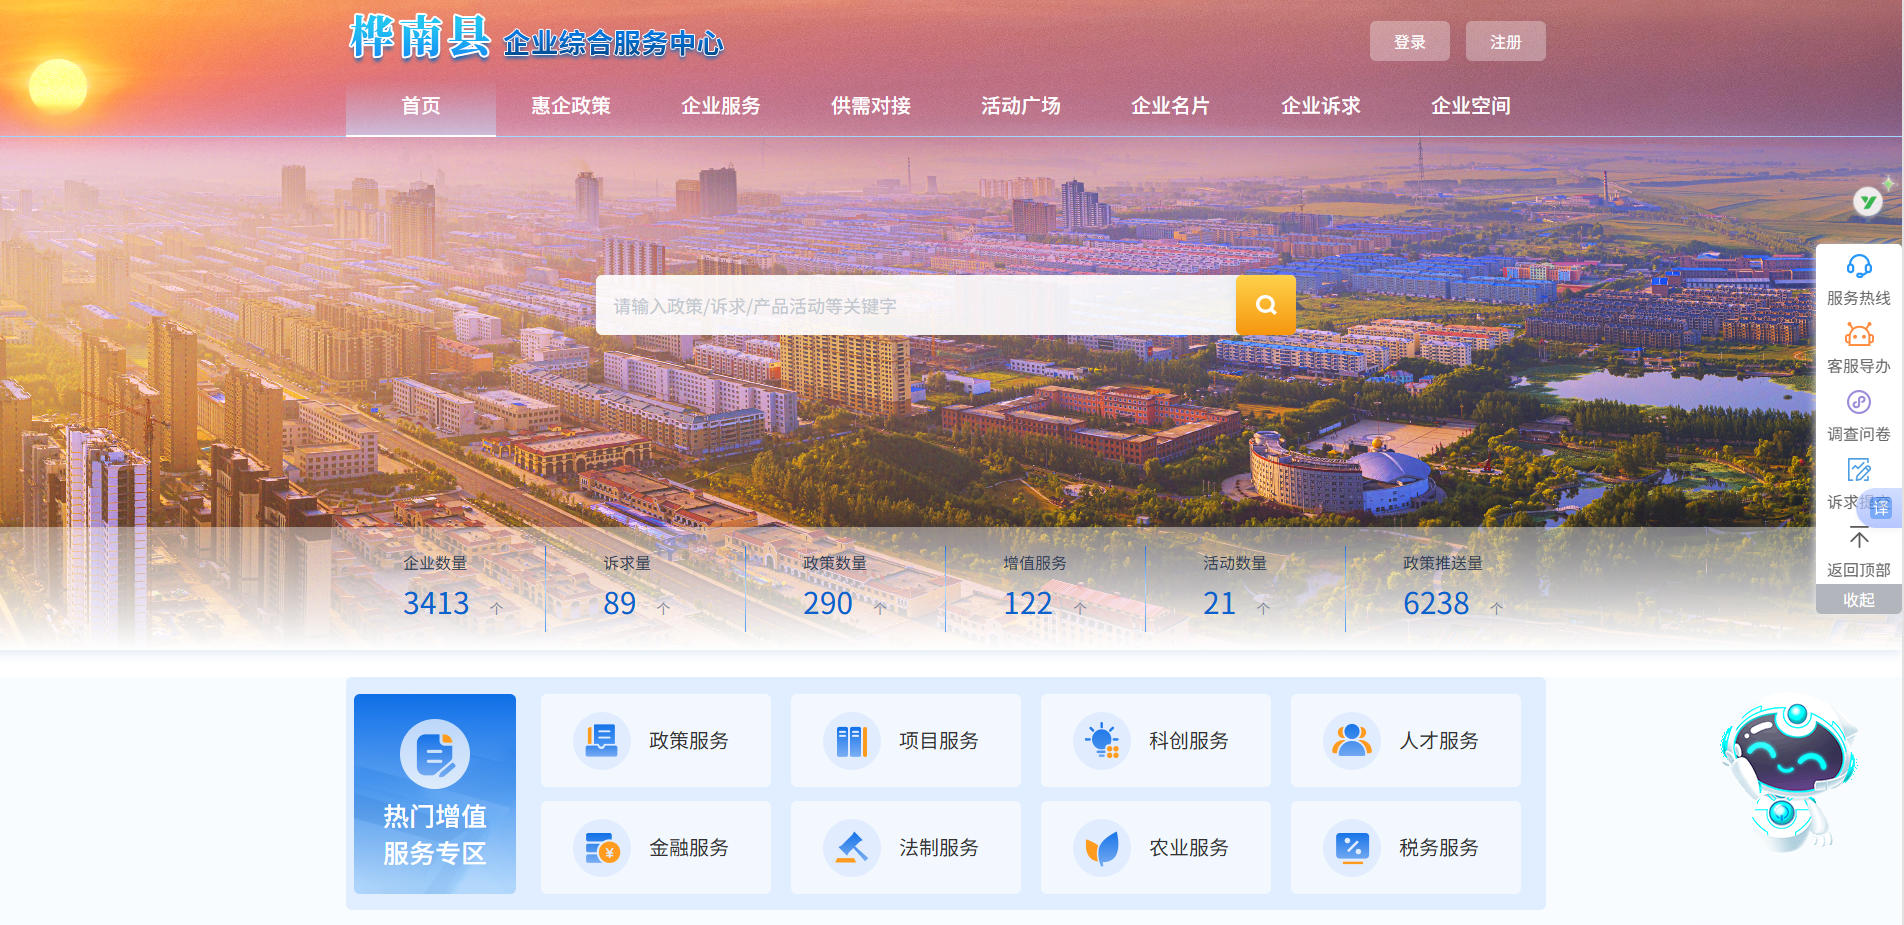Click the green Y assistant icon

(x=1867, y=202)
